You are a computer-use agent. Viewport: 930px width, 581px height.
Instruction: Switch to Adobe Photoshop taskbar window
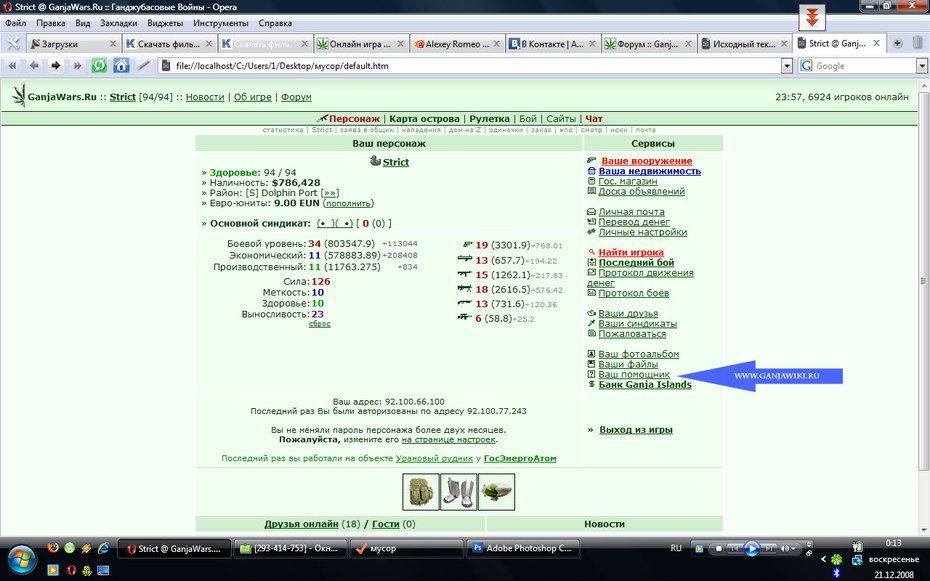tap(523, 548)
